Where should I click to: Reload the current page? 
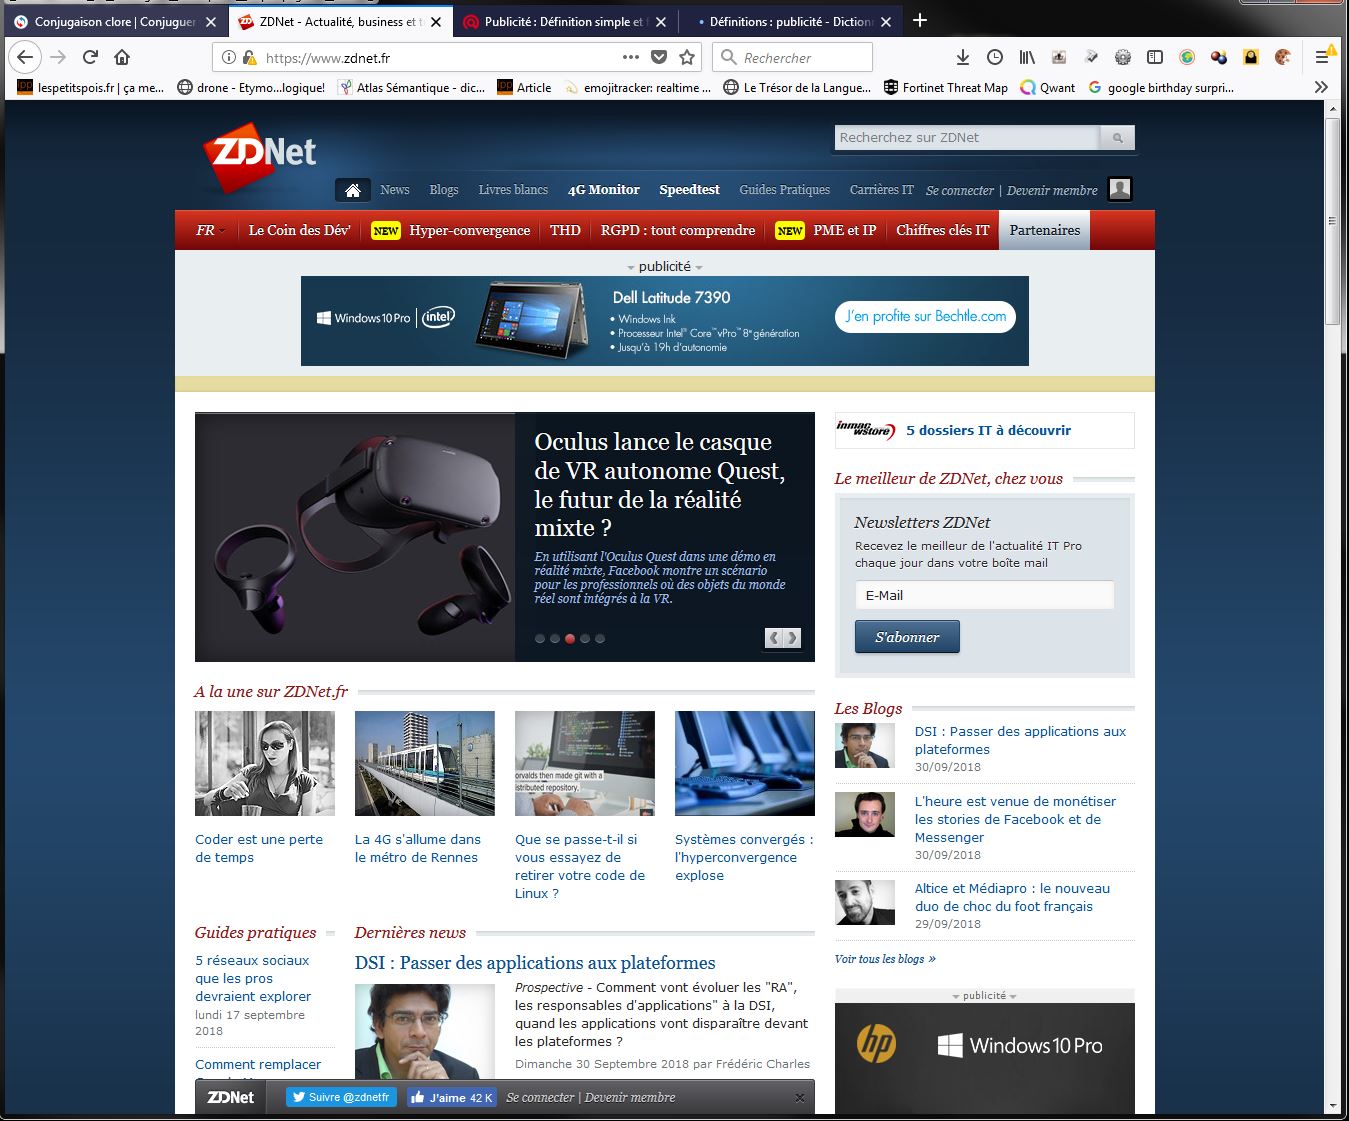90,58
